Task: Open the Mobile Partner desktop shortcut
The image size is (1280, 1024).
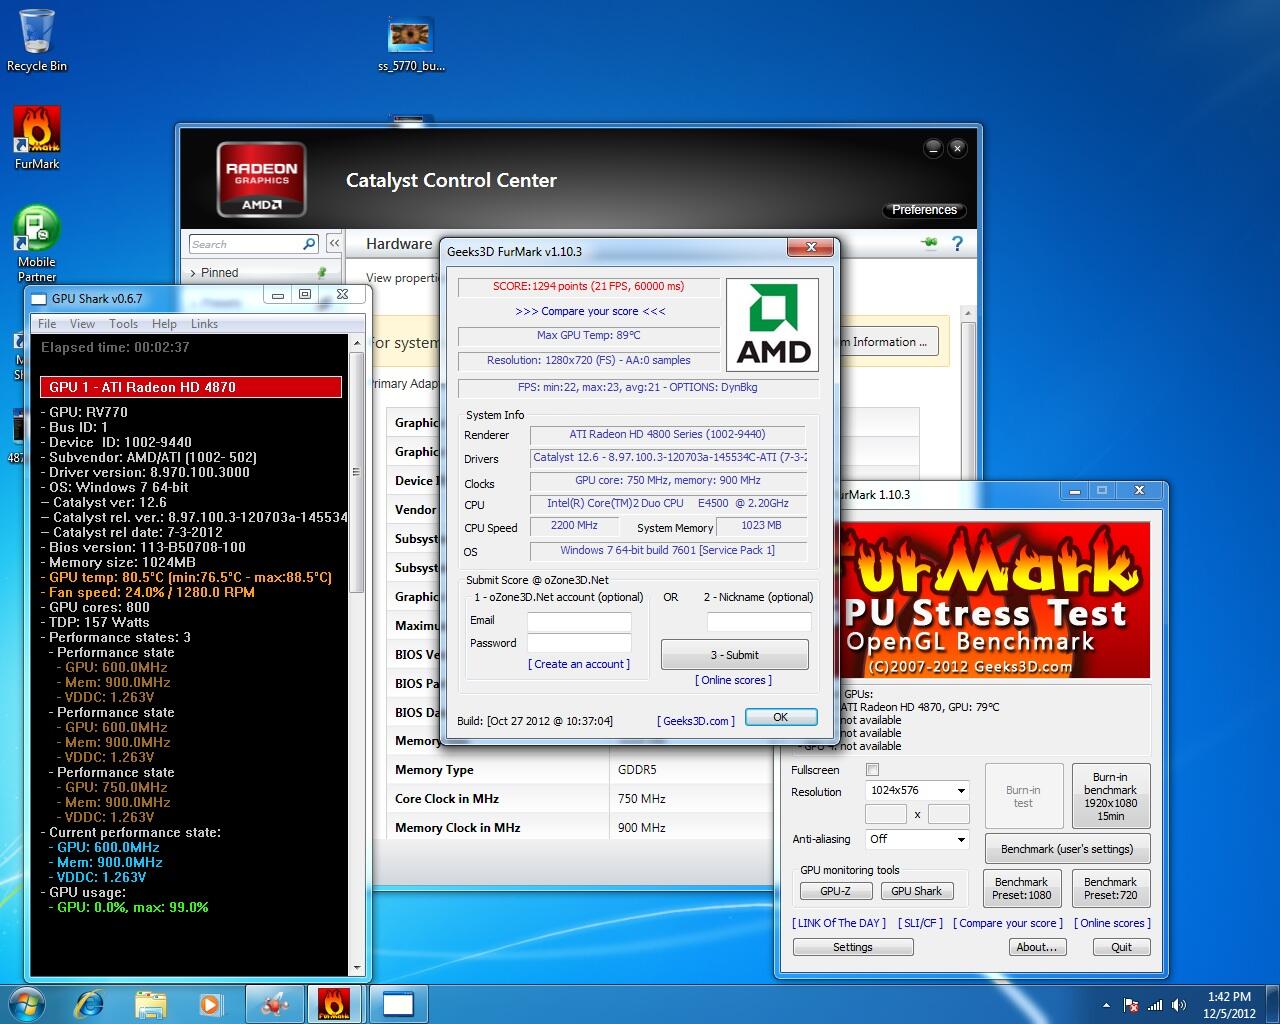Action: (x=37, y=244)
